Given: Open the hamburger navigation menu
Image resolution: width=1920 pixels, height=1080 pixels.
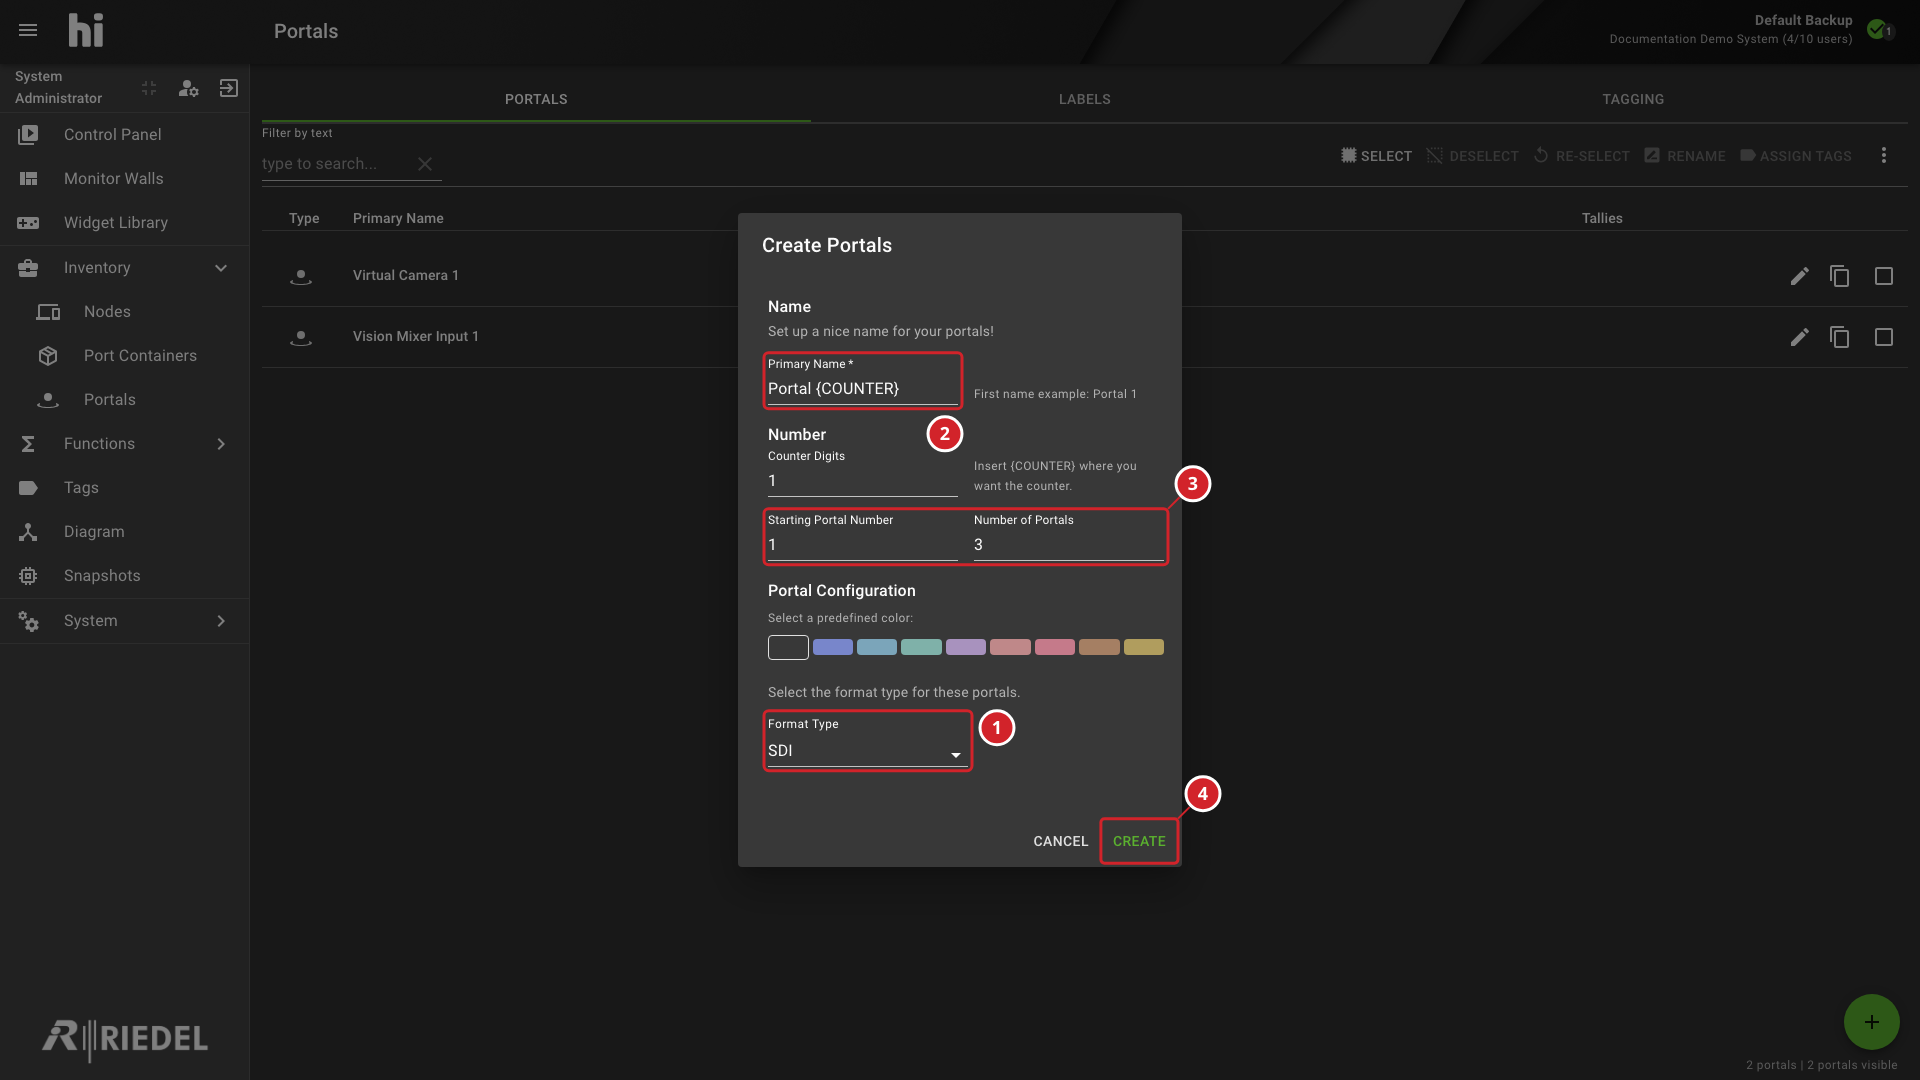Looking at the screenshot, I should (28, 30).
